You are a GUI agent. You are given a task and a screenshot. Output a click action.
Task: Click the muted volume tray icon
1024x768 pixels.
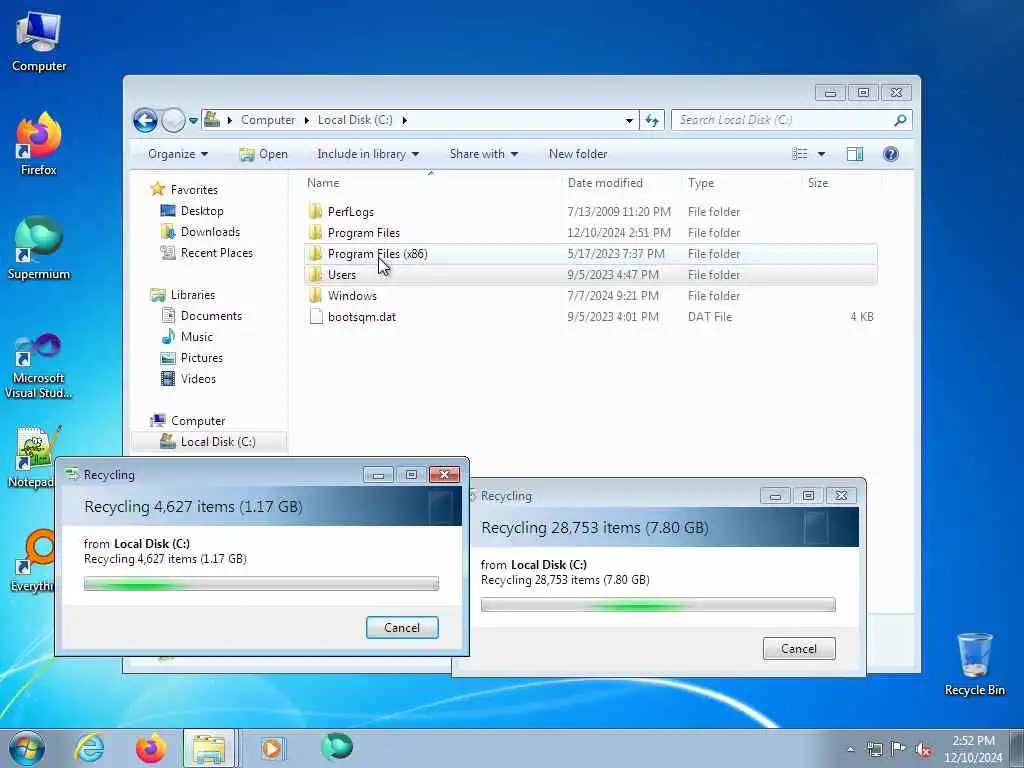(923, 750)
